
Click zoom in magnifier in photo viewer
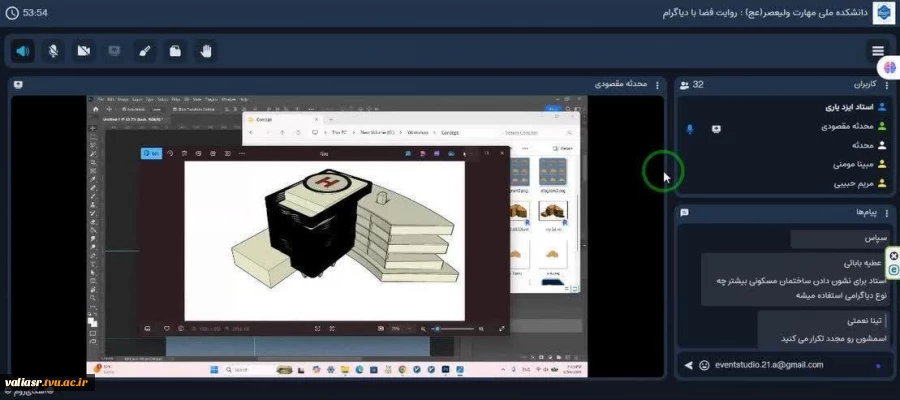[481, 329]
